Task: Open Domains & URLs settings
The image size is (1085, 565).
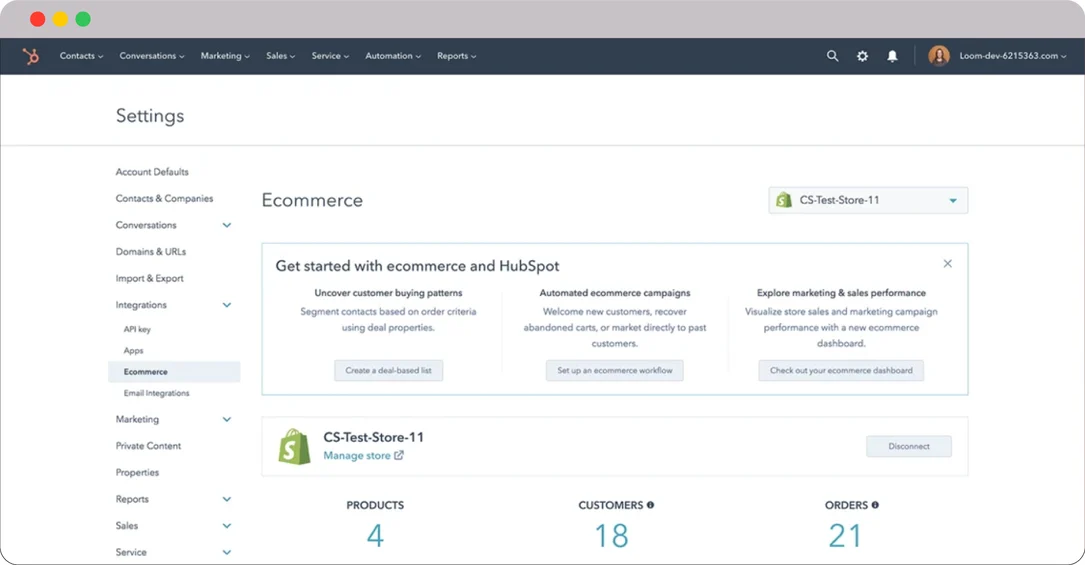Action: coord(151,252)
